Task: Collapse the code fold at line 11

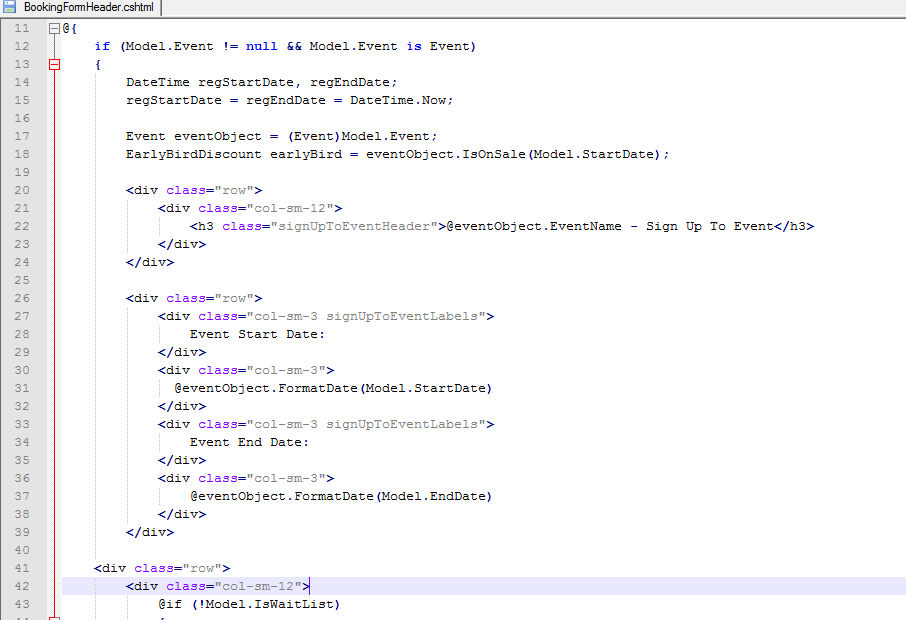Action: coord(54,28)
